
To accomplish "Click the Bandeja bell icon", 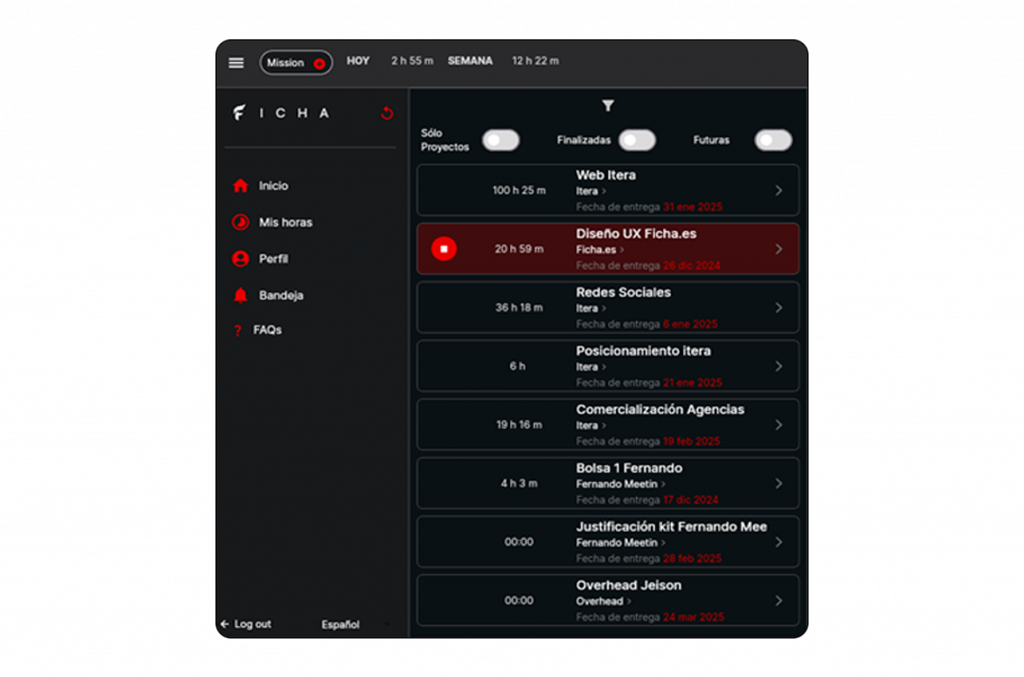I will [240, 295].
